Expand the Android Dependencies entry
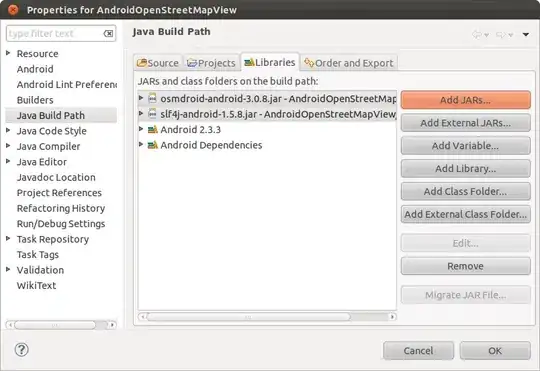The height and width of the screenshot is (371, 540). [x=141, y=144]
